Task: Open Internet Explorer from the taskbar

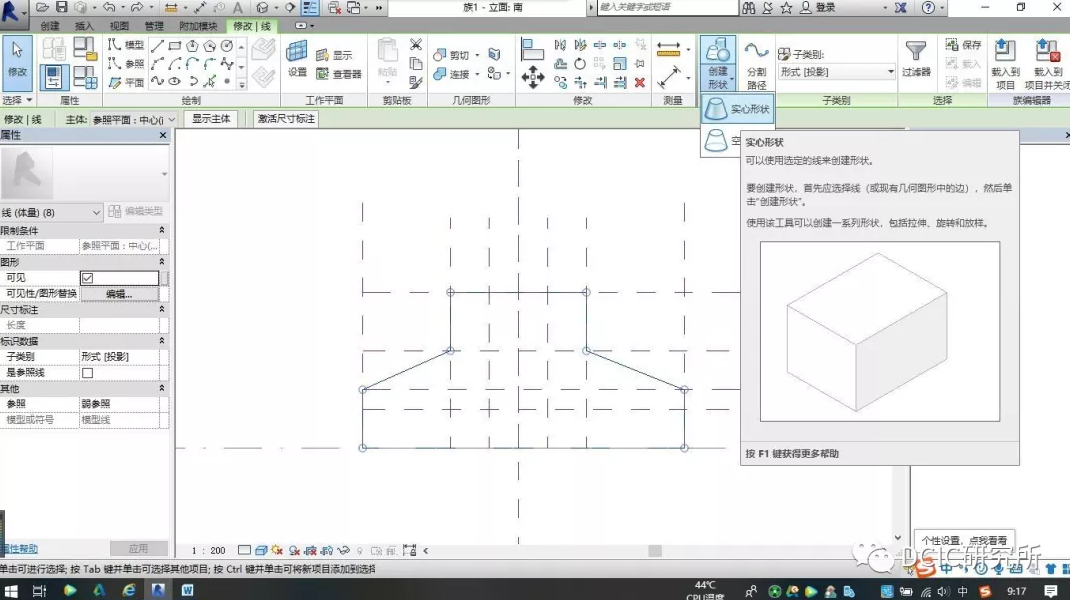Action: click(128, 590)
